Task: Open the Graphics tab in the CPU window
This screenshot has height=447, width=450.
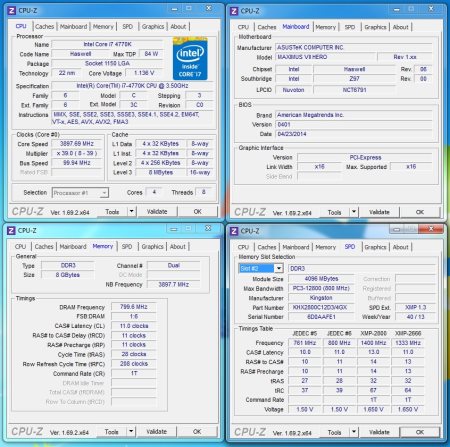Action: (x=153, y=26)
